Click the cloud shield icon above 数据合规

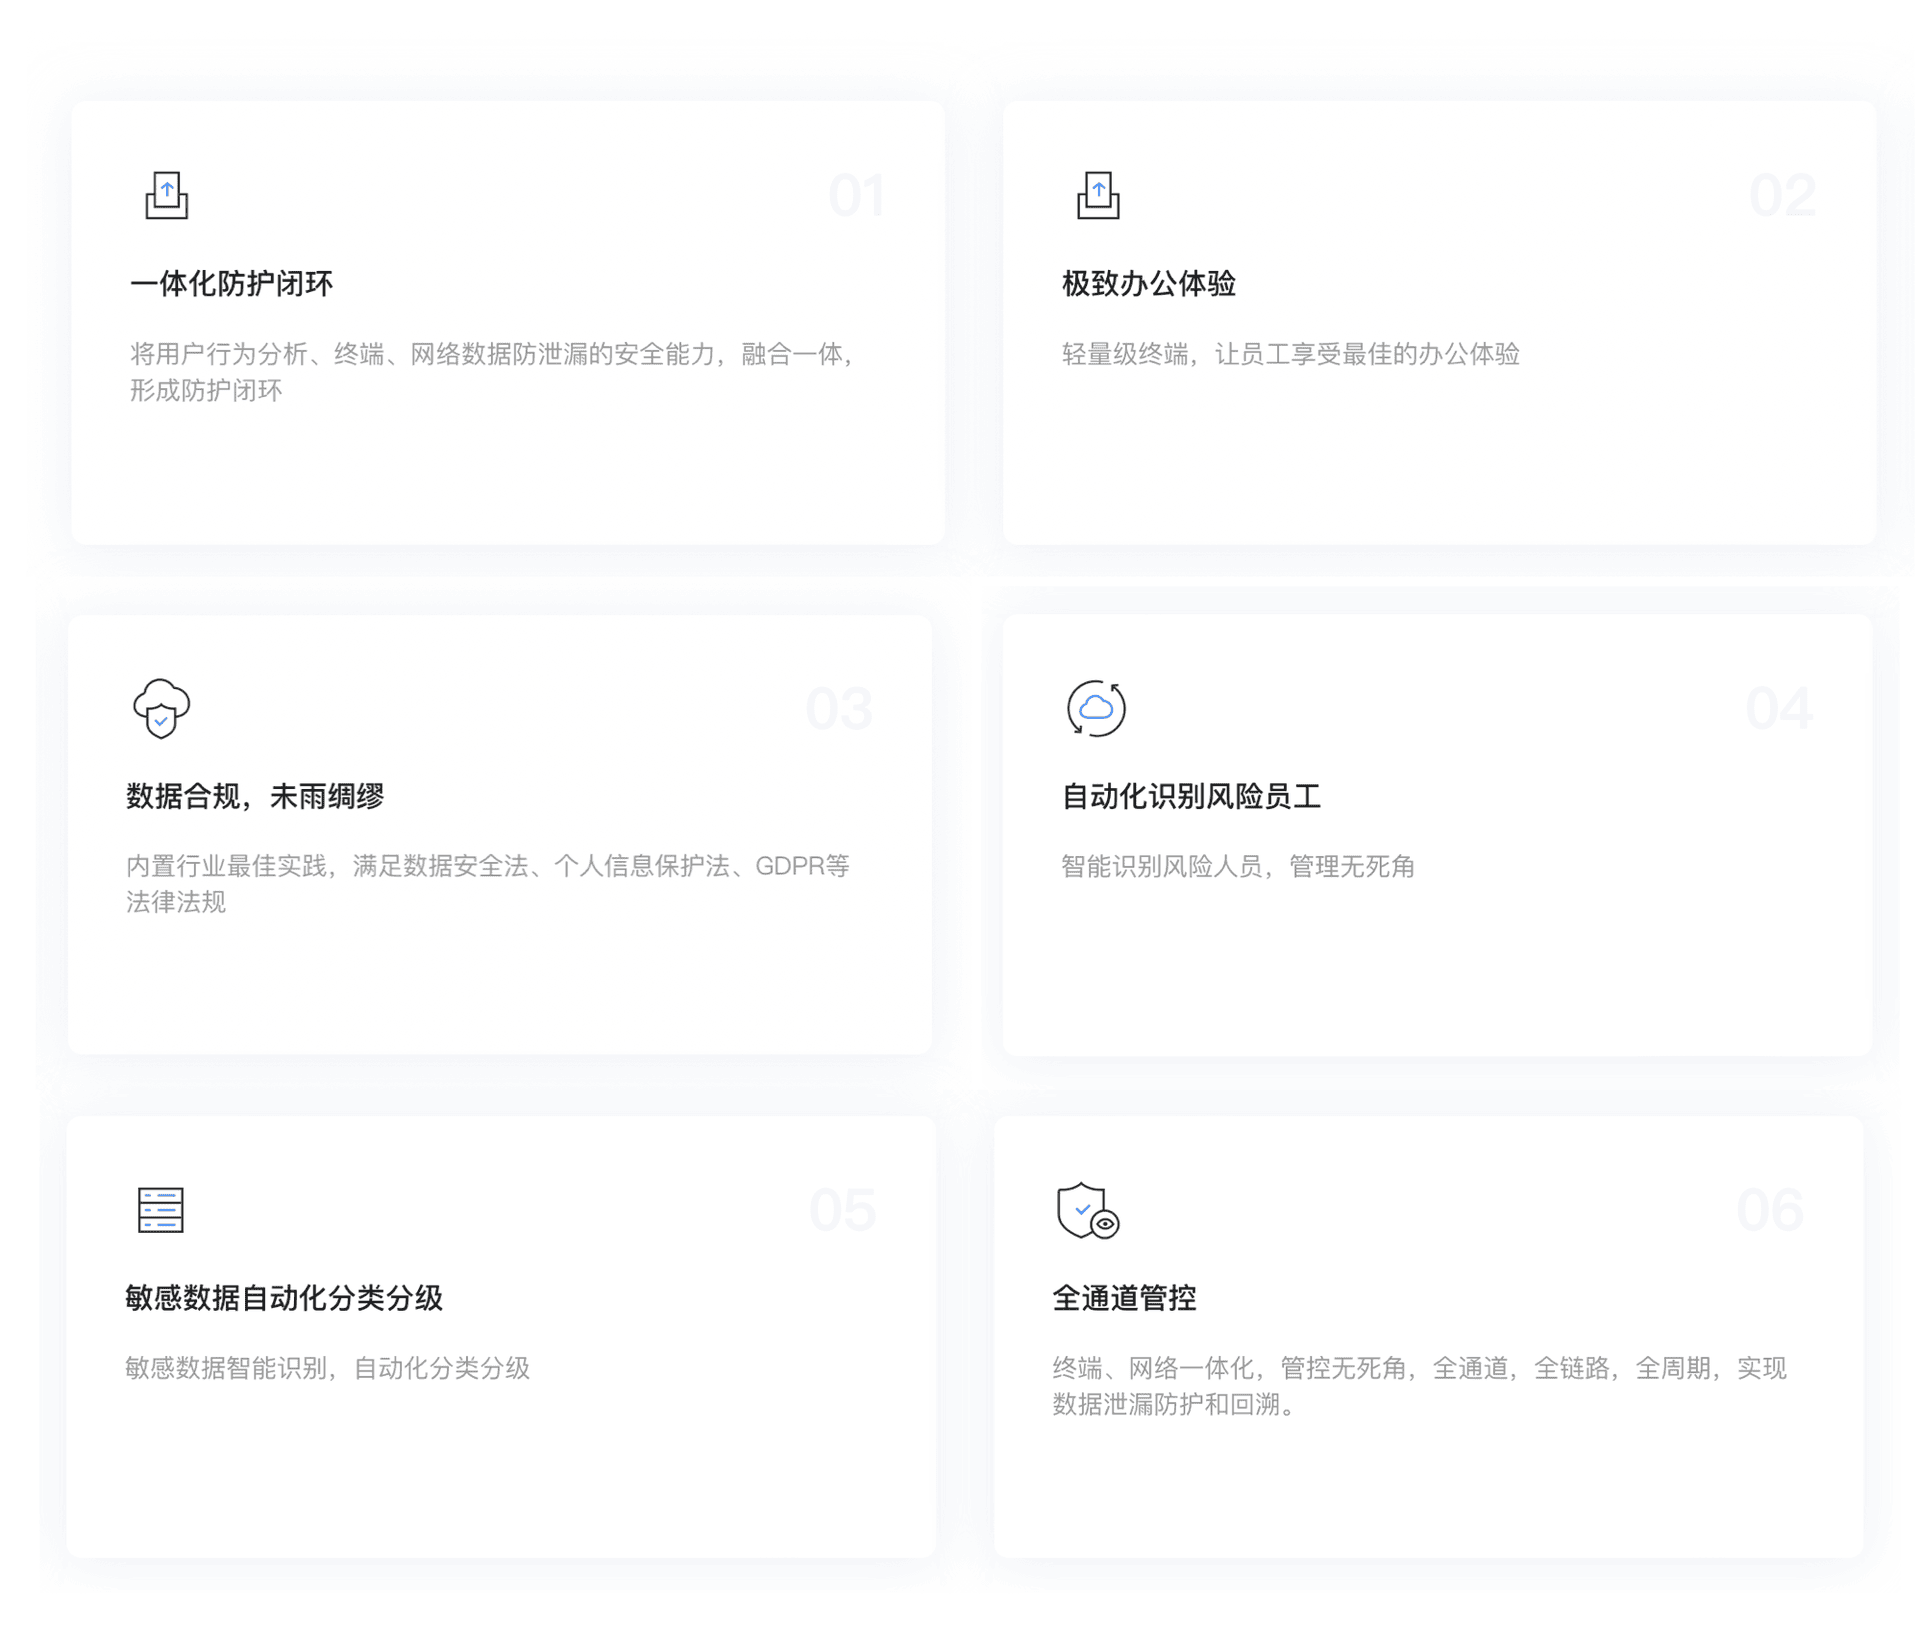[x=161, y=708]
